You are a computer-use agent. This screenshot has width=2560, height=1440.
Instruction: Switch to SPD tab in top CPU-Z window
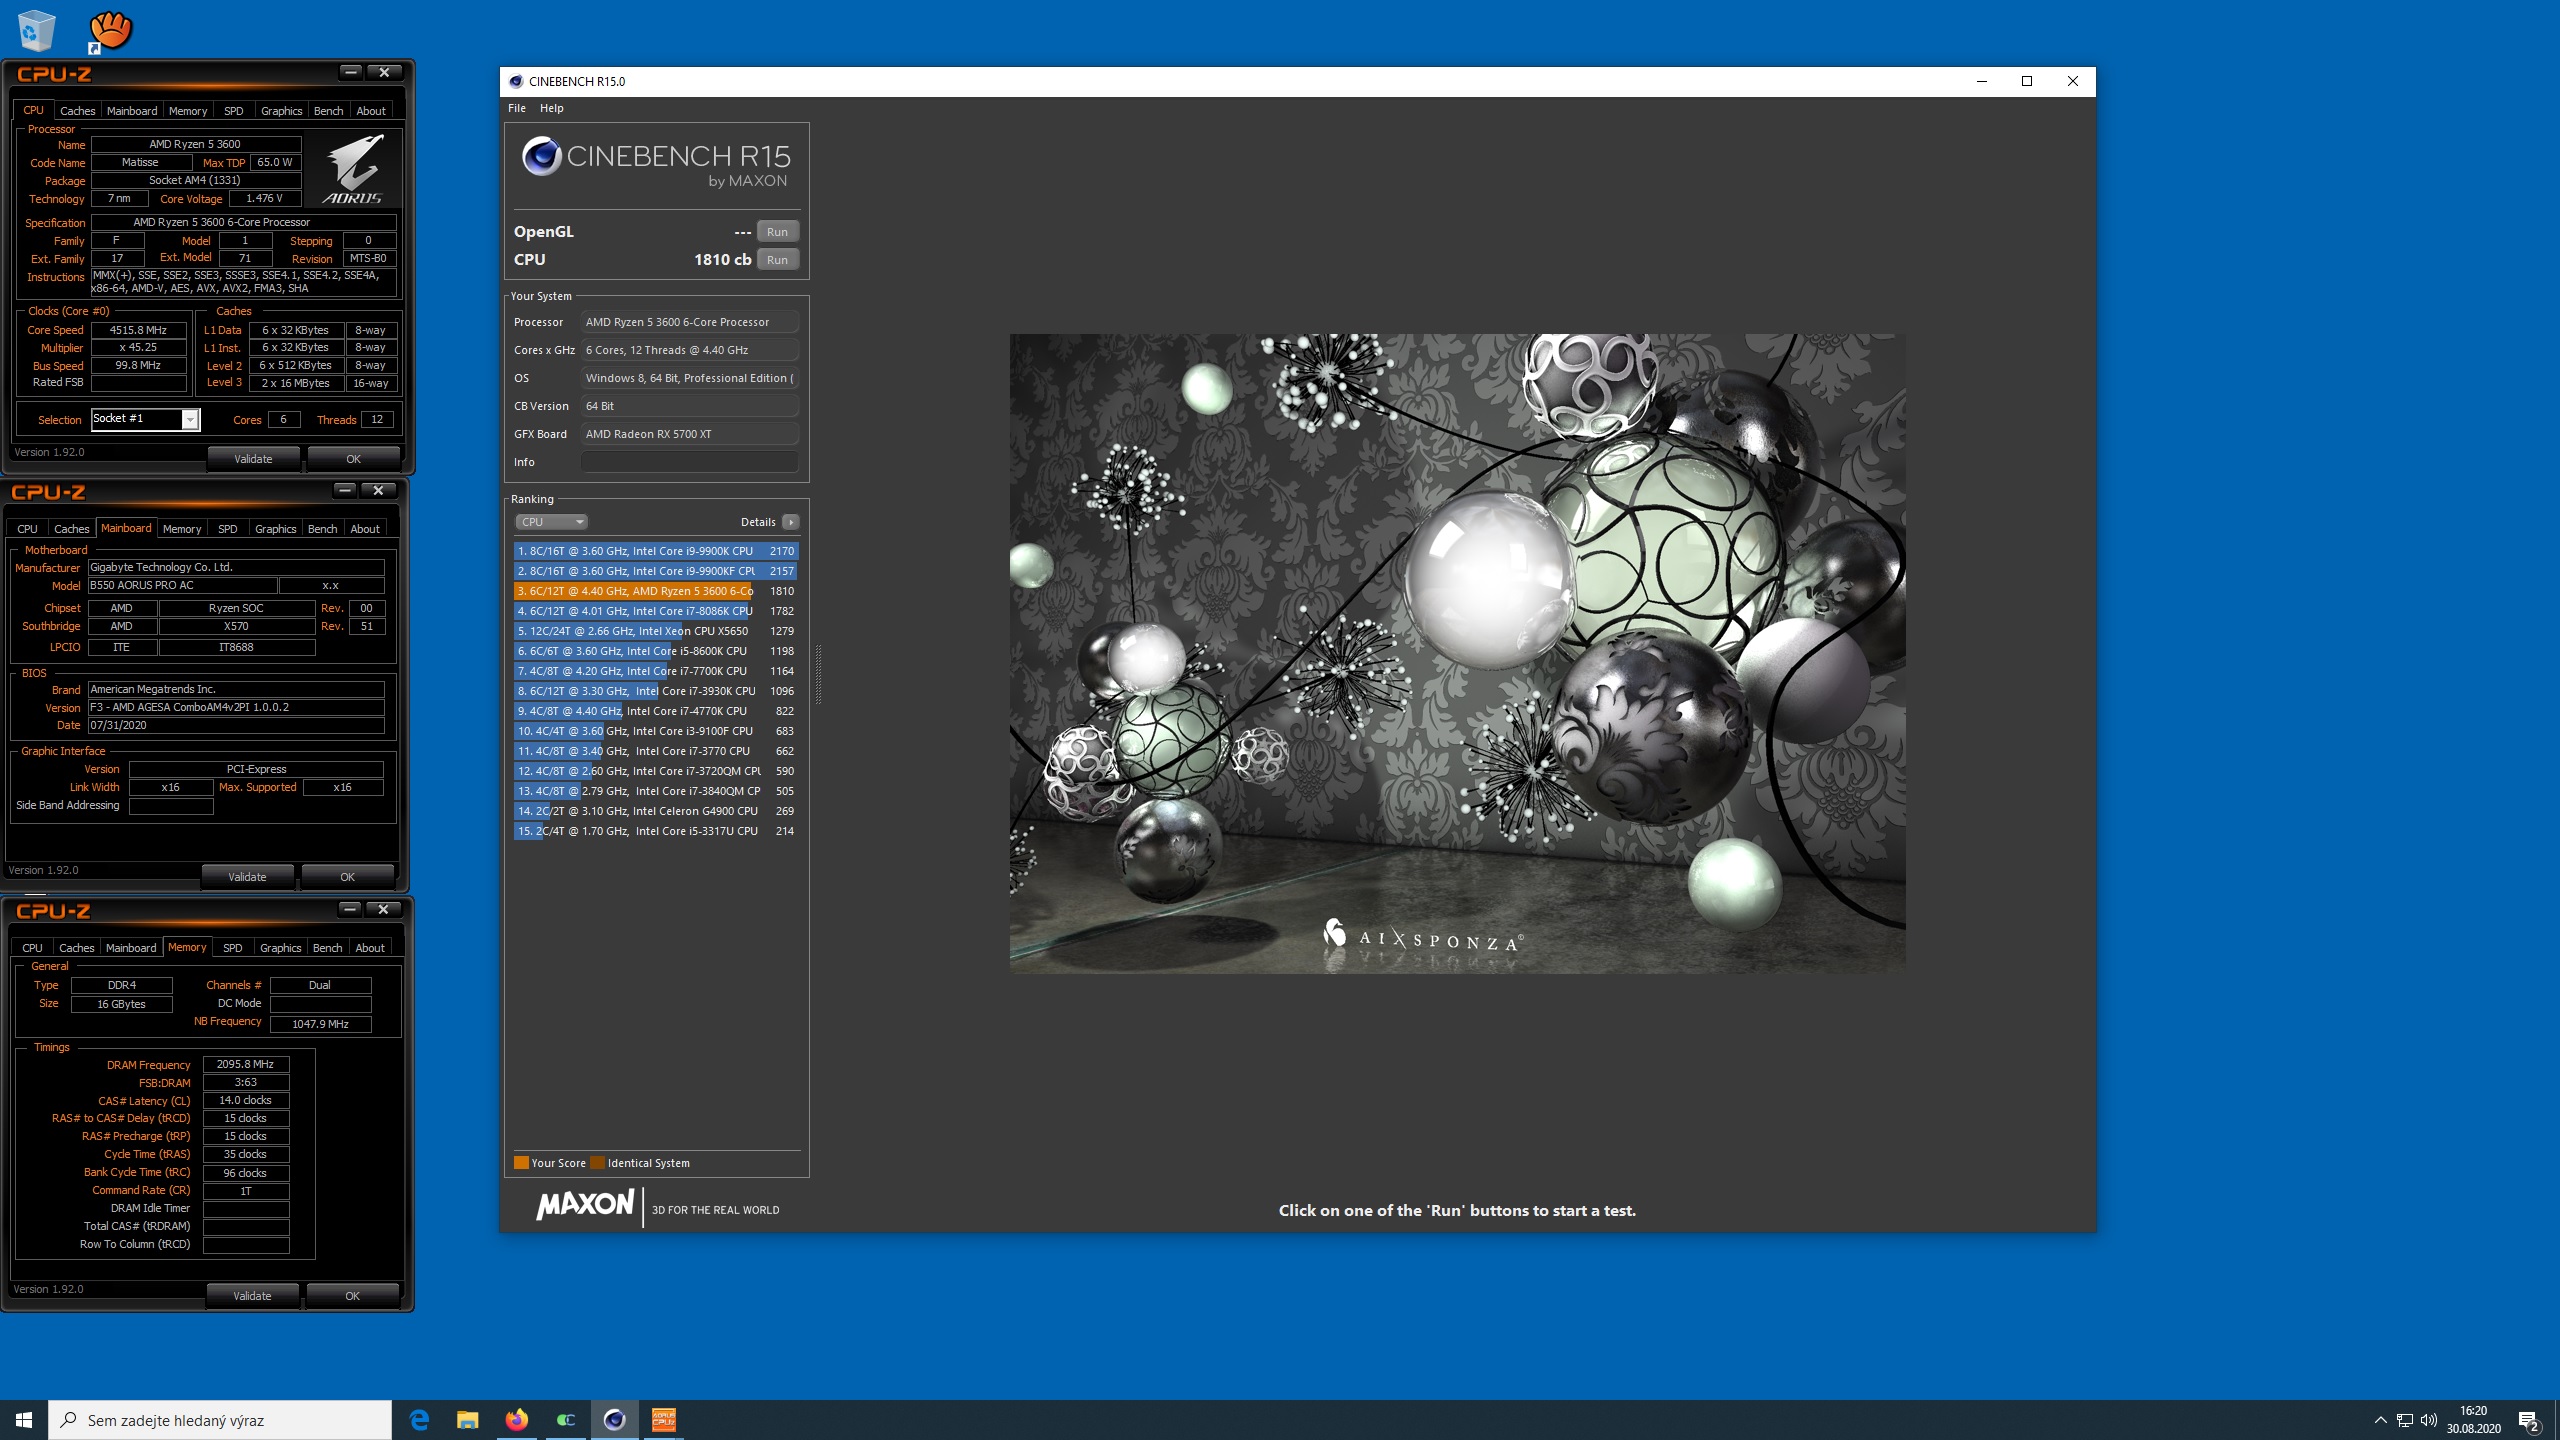[x=233, y=111]
